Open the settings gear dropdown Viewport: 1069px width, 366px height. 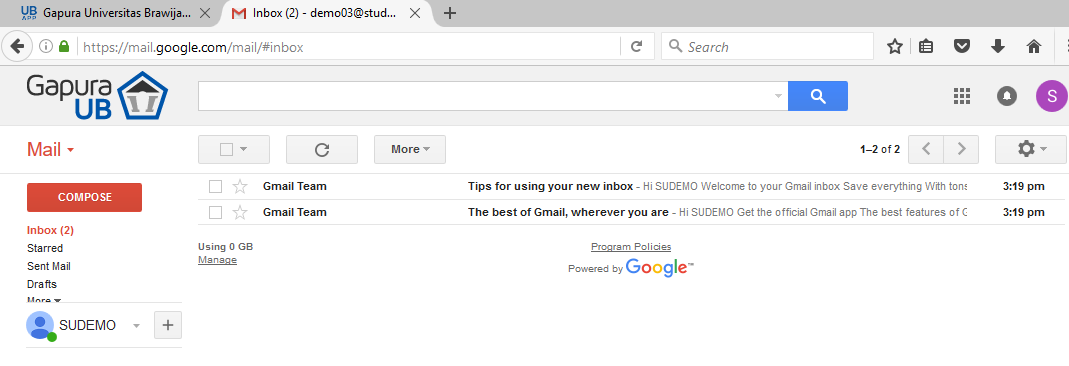point(1031,149)
